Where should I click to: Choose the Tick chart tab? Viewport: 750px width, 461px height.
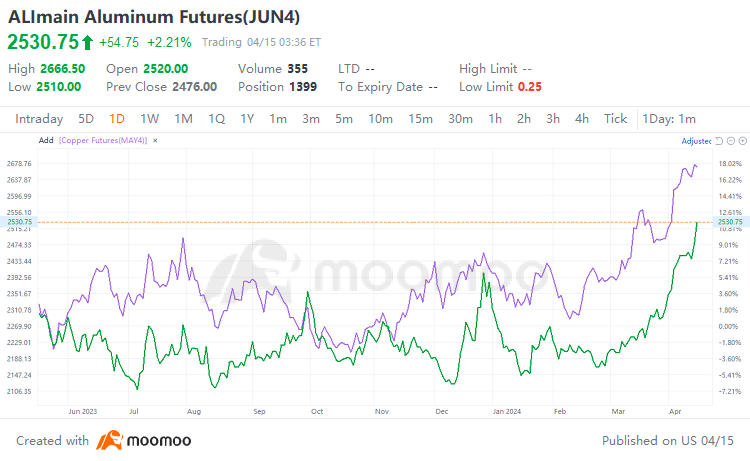point(615,119)
